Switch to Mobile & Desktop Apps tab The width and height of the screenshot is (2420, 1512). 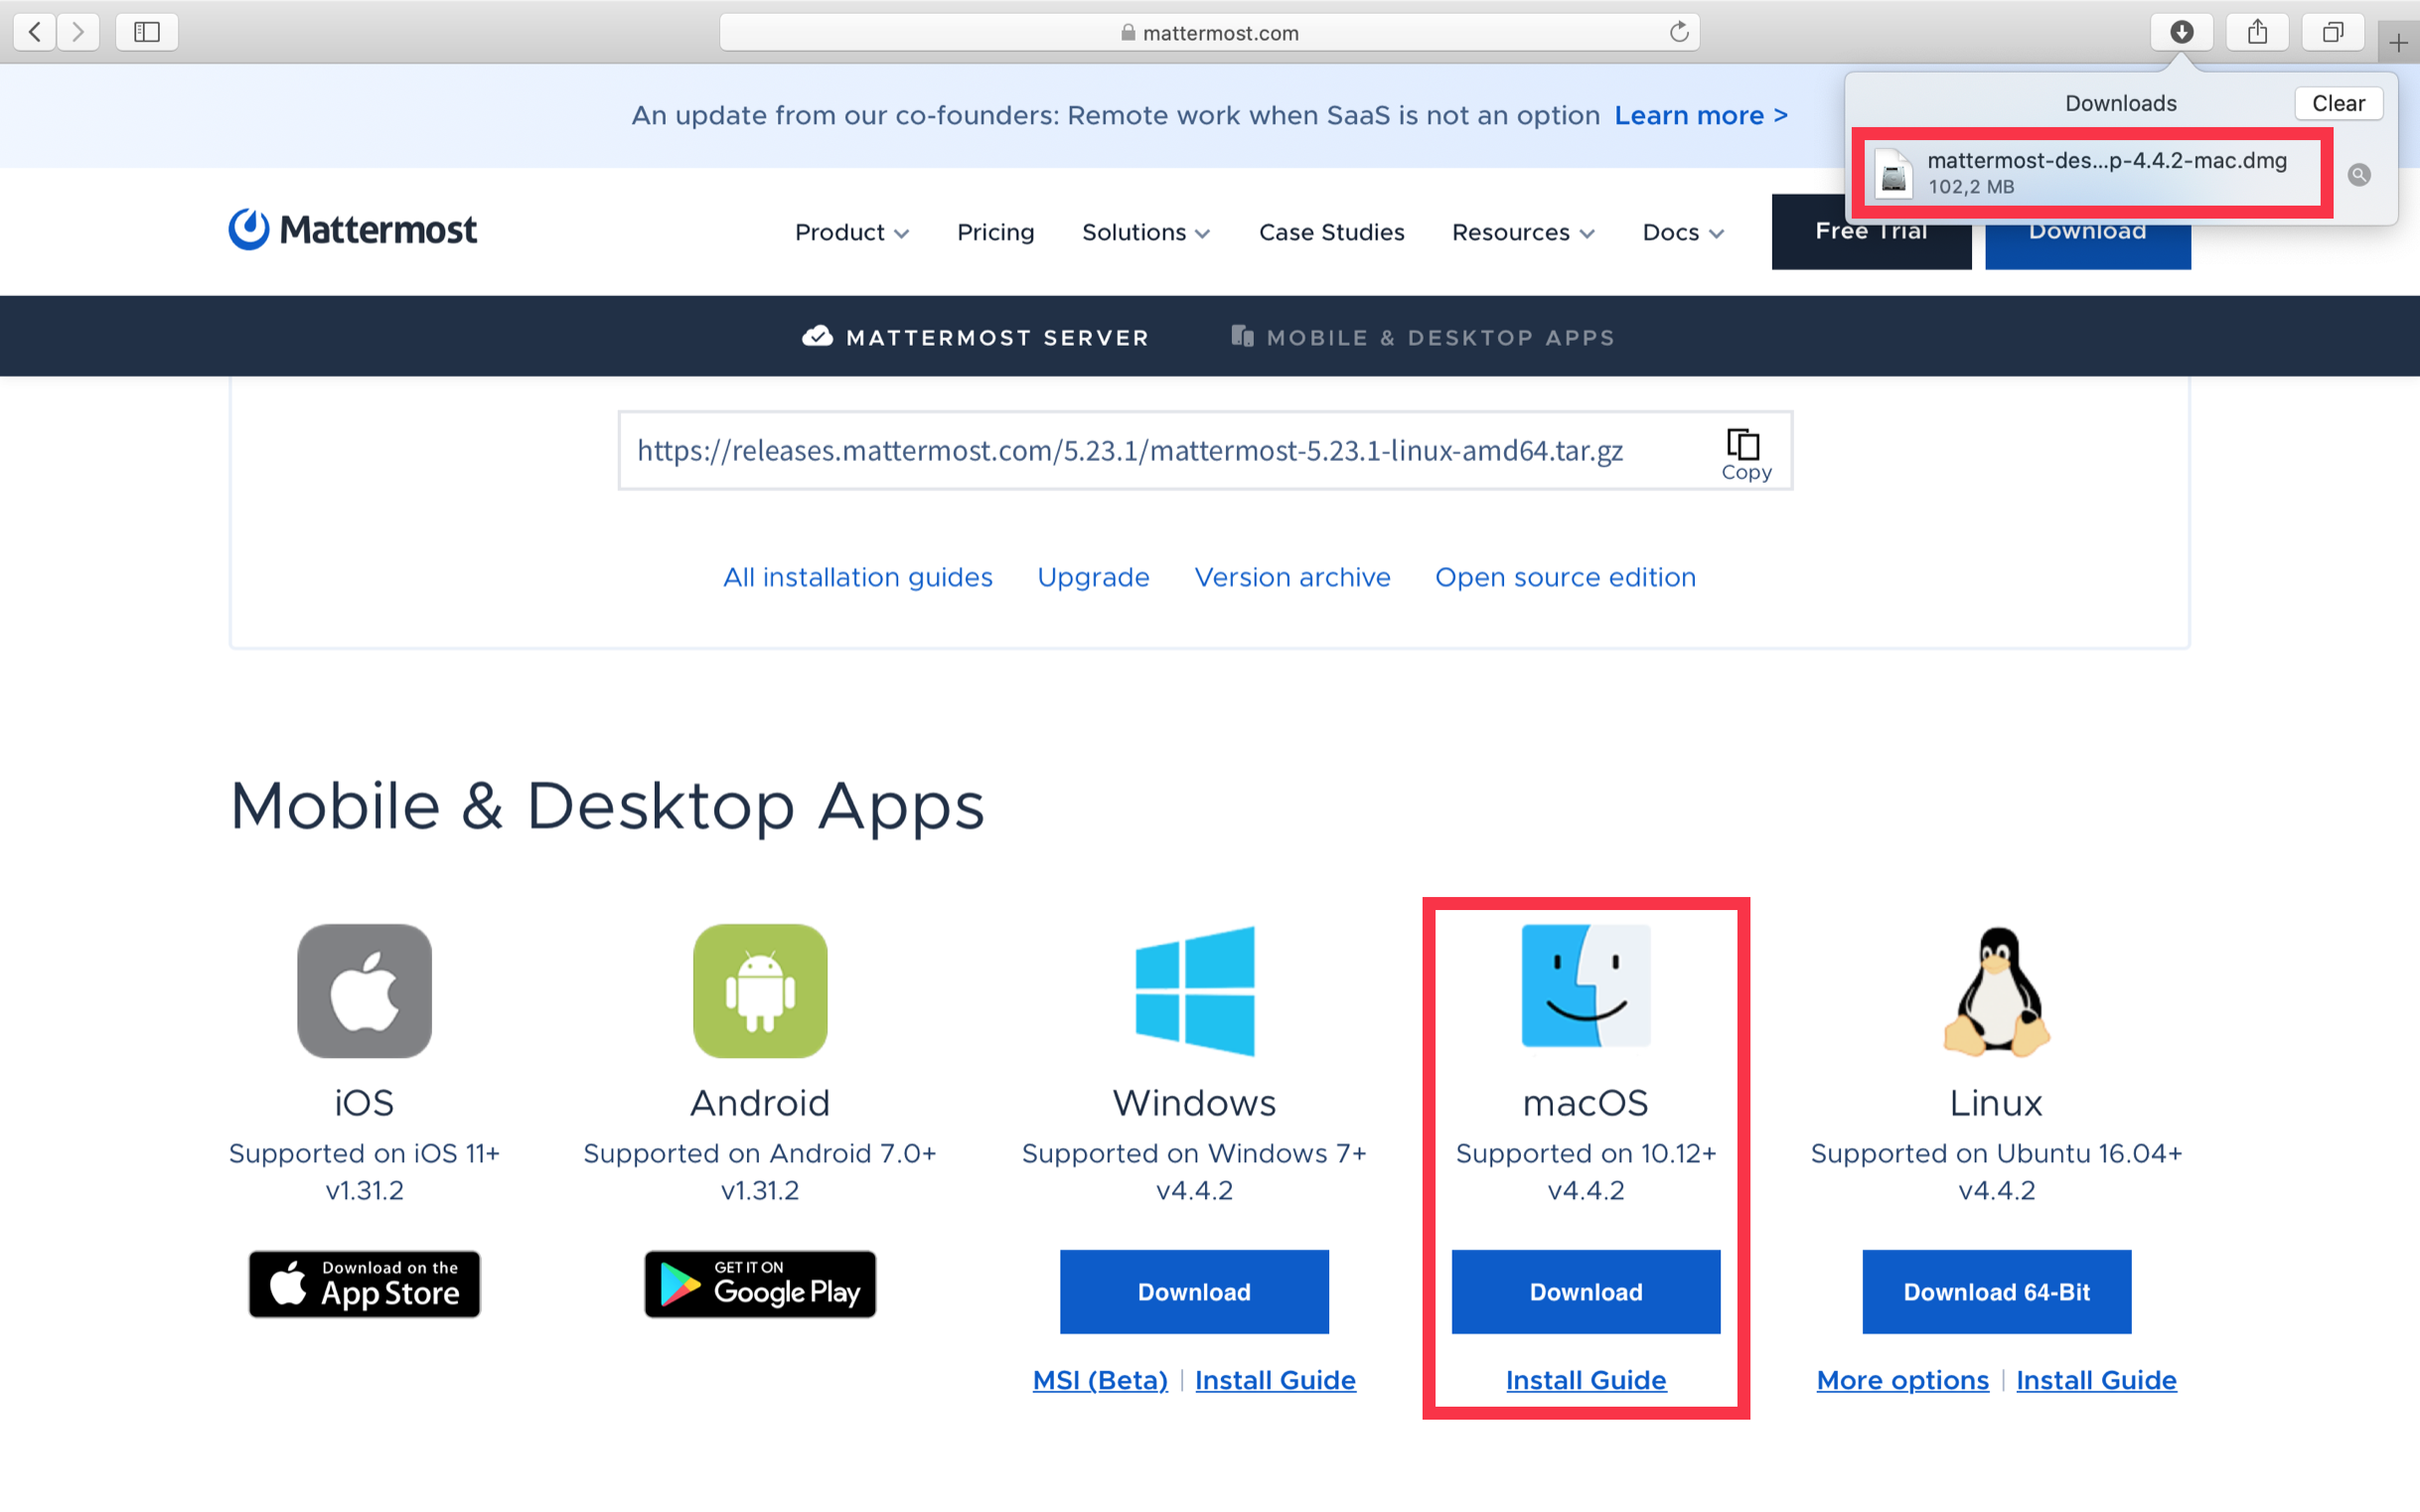(1423, 337)
